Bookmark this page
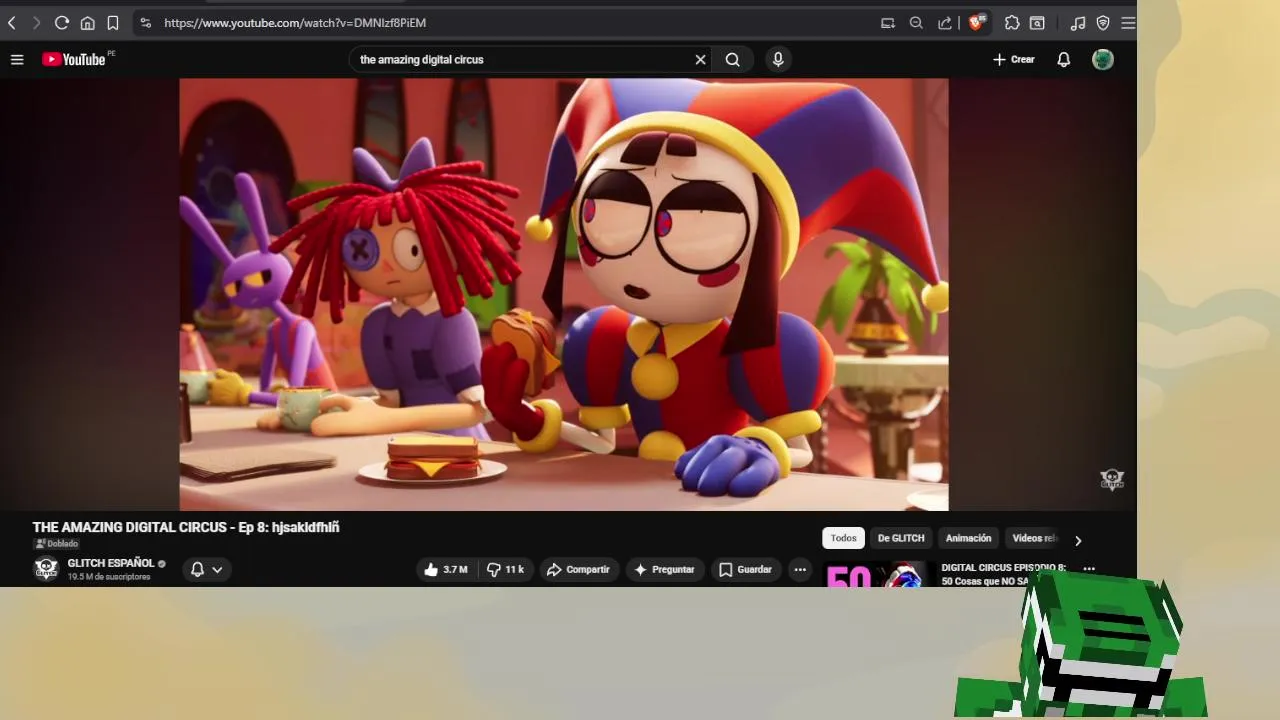This screenshot has height=720, width=1280. [113, 22]
